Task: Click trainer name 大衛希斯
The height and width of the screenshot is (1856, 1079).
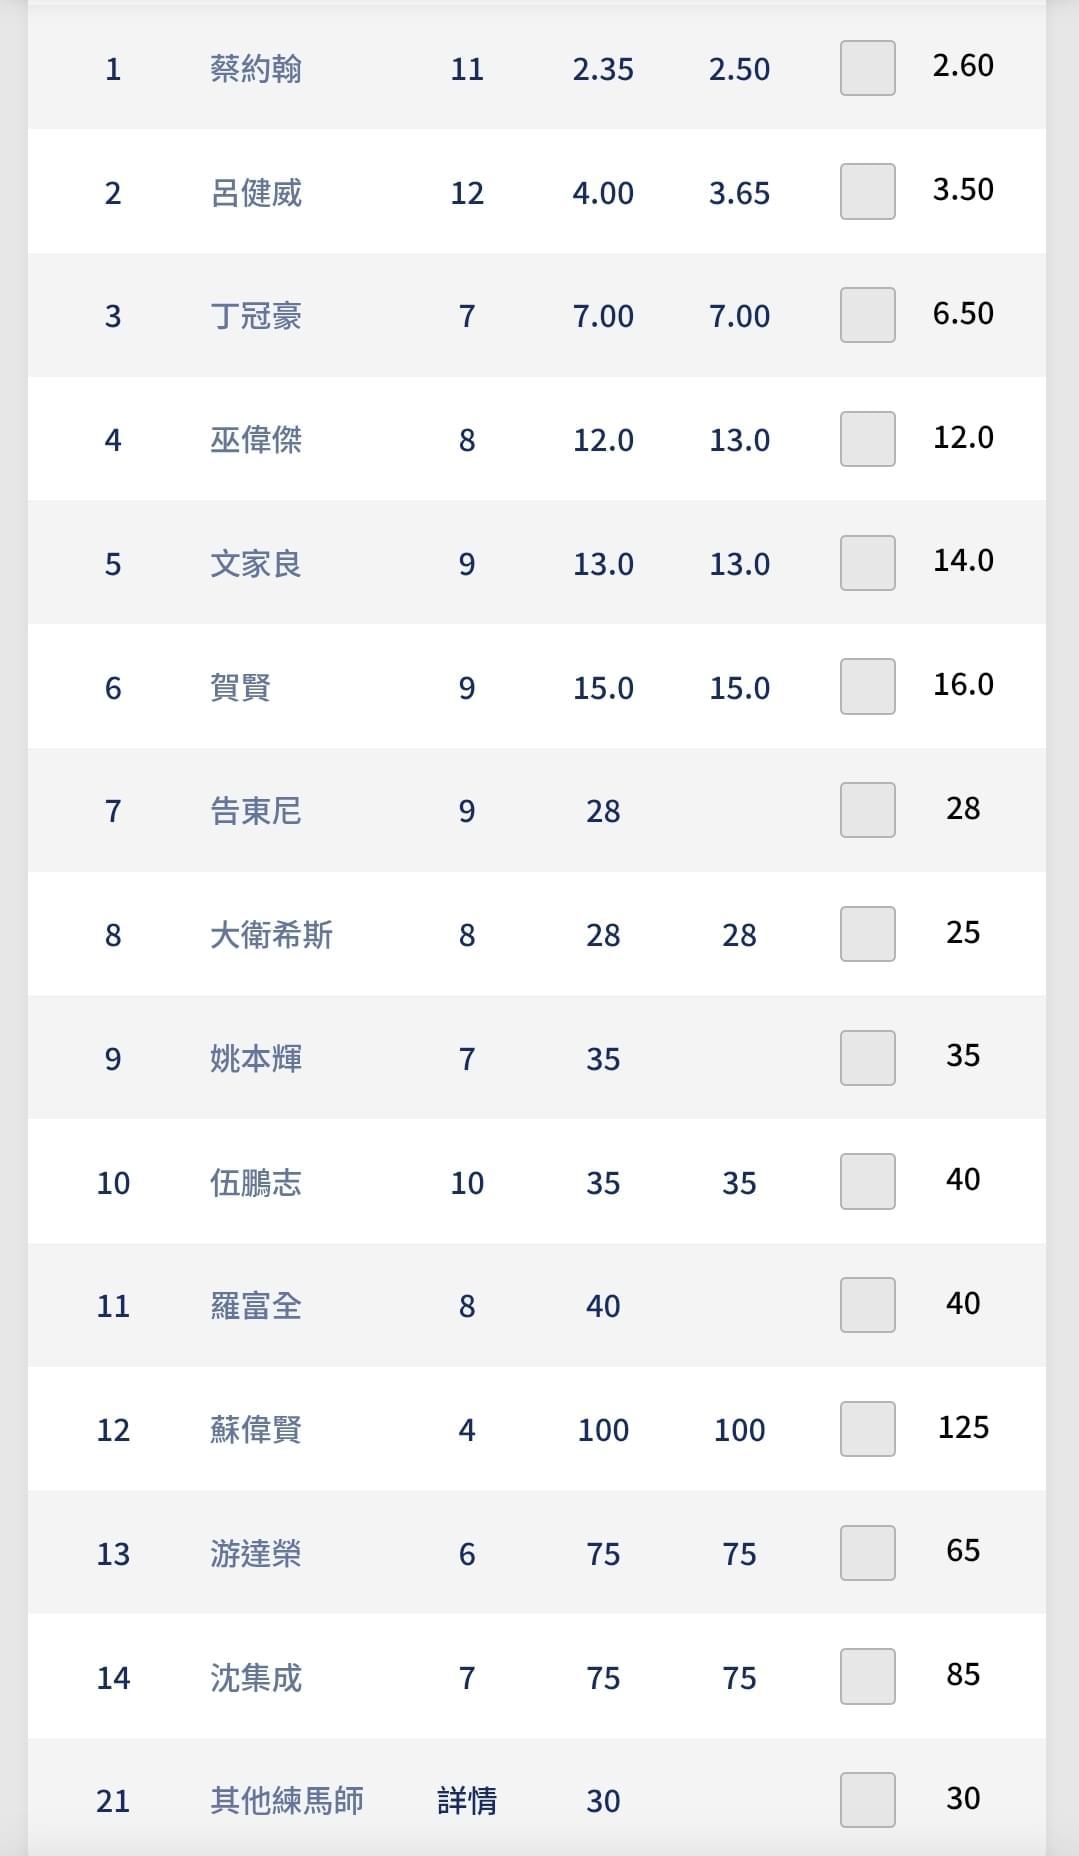Action: pyautogui.click(x=271, y=935)
